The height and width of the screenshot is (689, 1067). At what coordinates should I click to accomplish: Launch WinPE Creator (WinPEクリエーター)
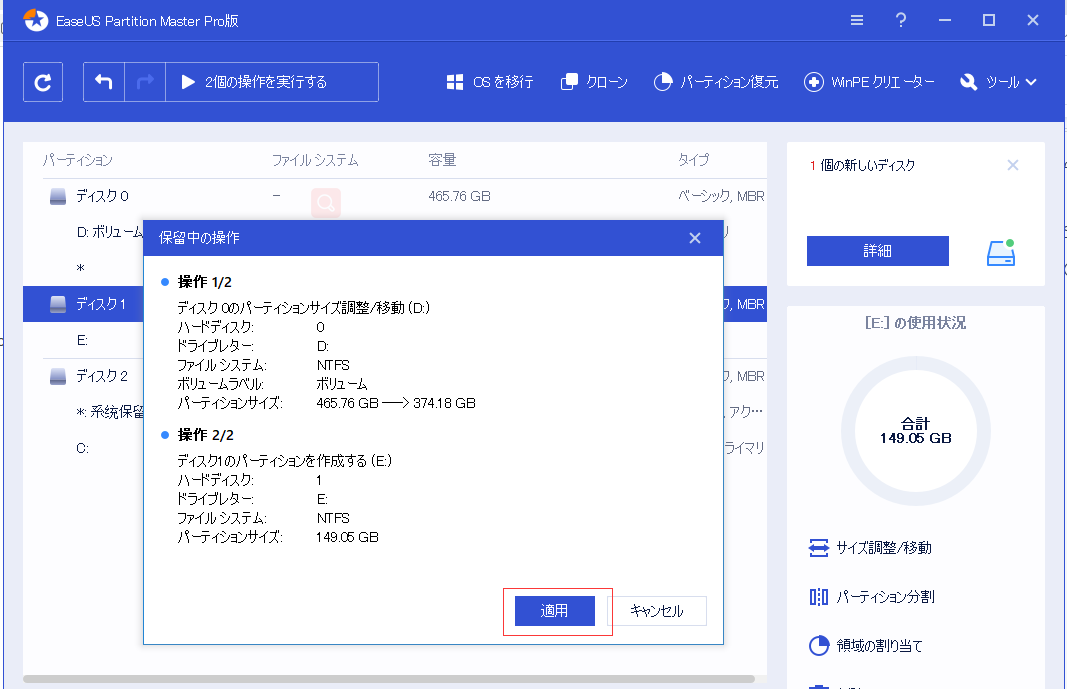[870, 82]
